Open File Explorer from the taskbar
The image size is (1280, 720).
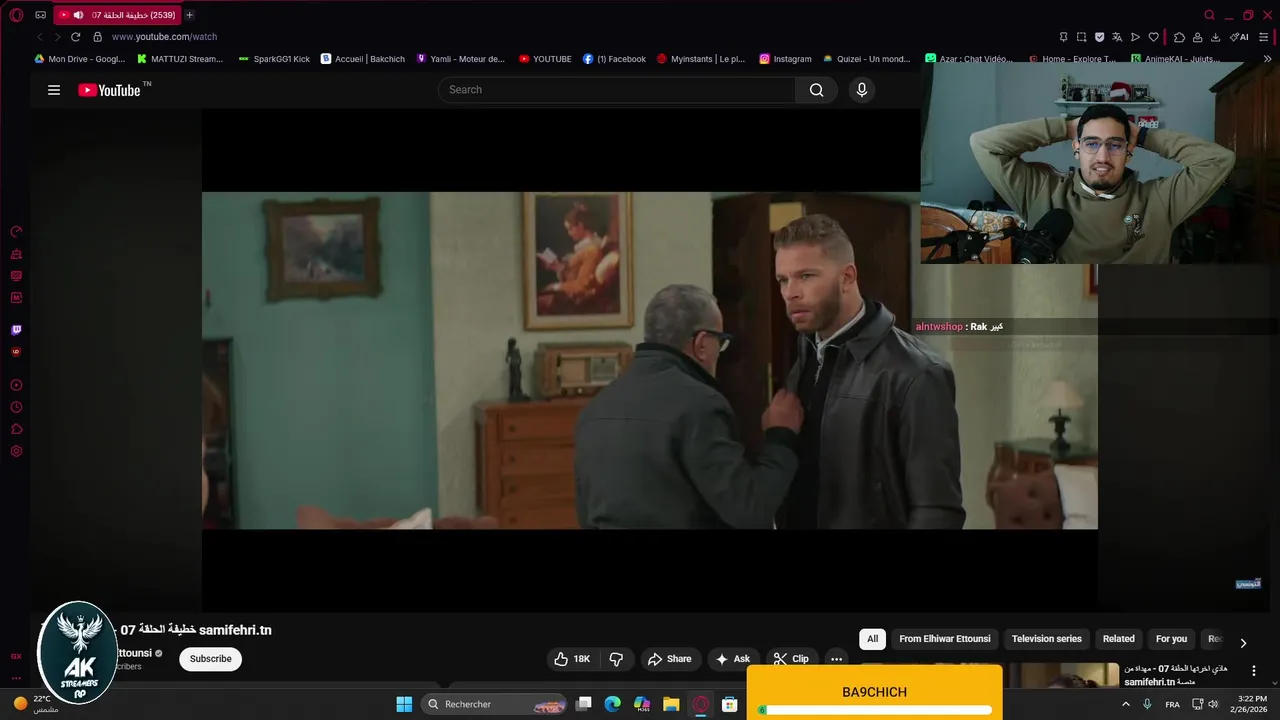pyautogui.click(x=671, y=704)
